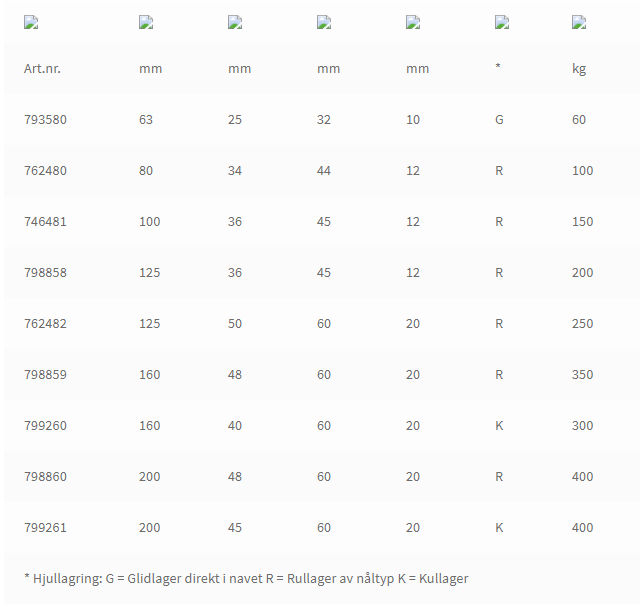The width and height of the screenshot is (644, 612).
Task: Select article number 762480
Action: pyautogui.click(x=45, y=171)
